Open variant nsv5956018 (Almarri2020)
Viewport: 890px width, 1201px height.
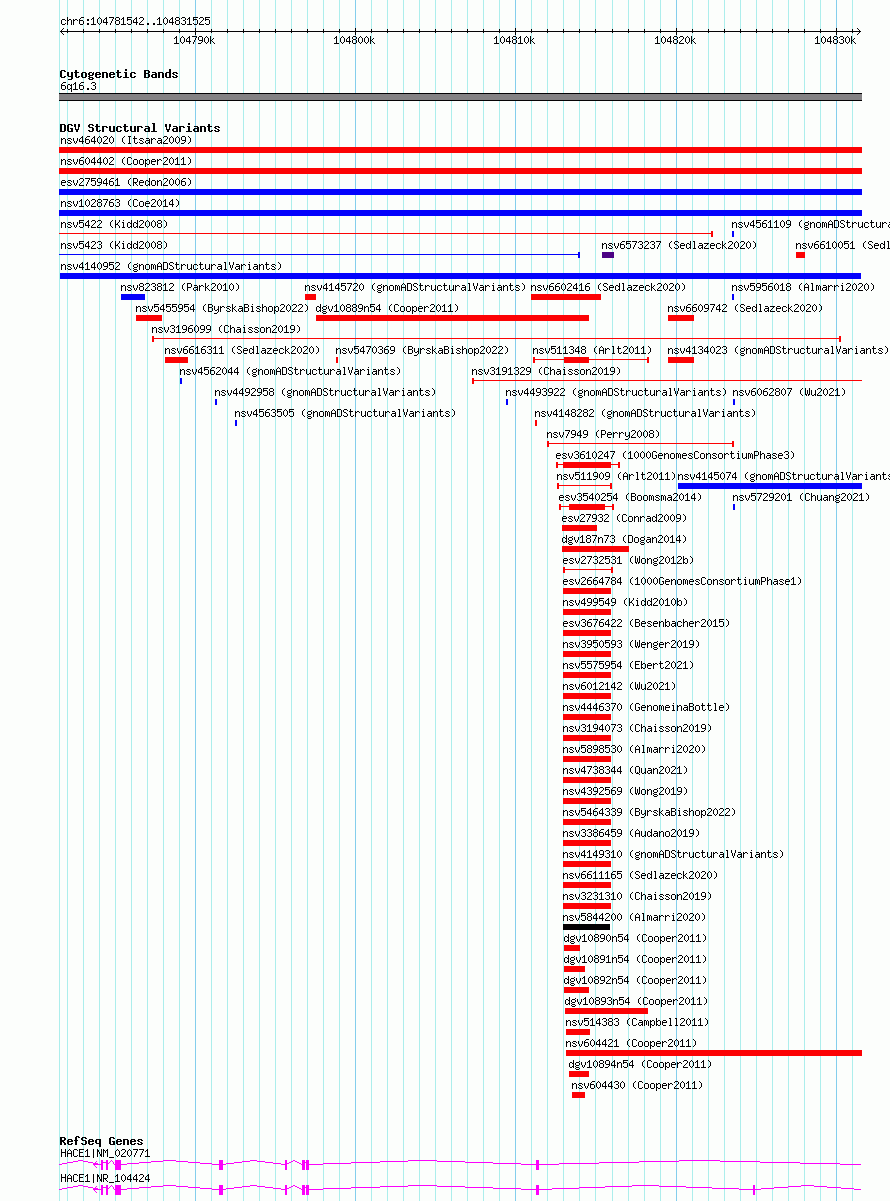[x=803, y=287]
